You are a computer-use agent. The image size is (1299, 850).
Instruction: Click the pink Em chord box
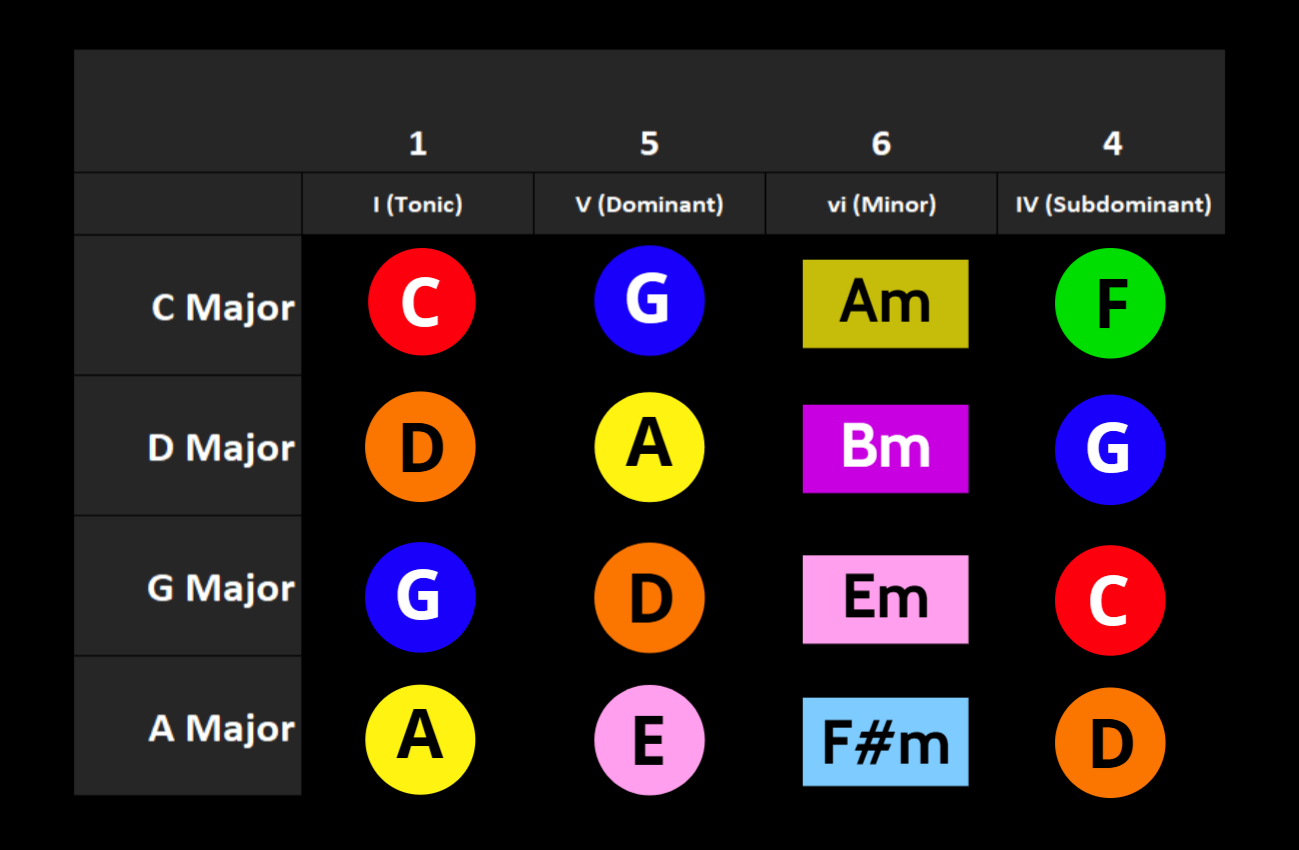885,599
